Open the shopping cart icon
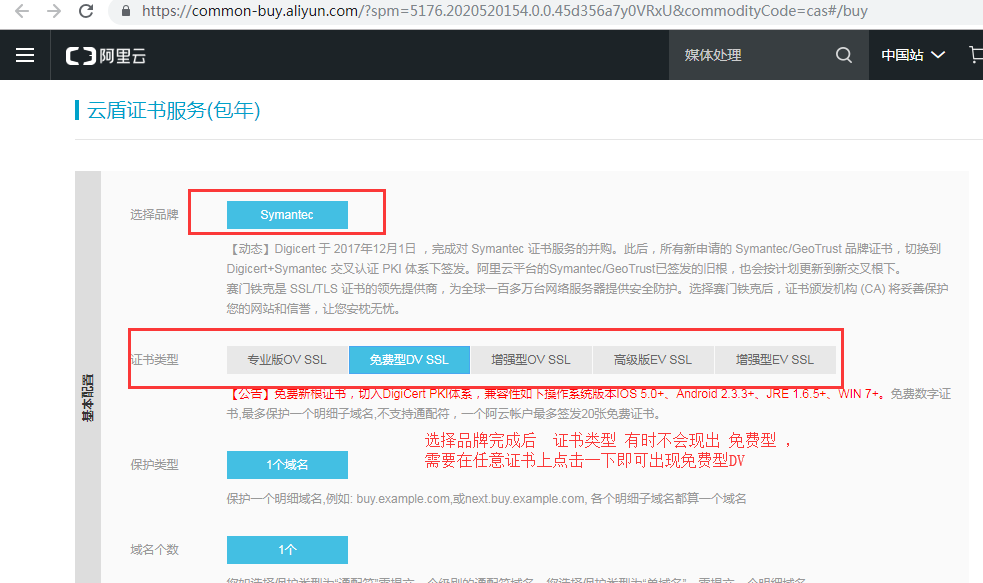This screenshot has height=583, width=983. tap(975, 55)
